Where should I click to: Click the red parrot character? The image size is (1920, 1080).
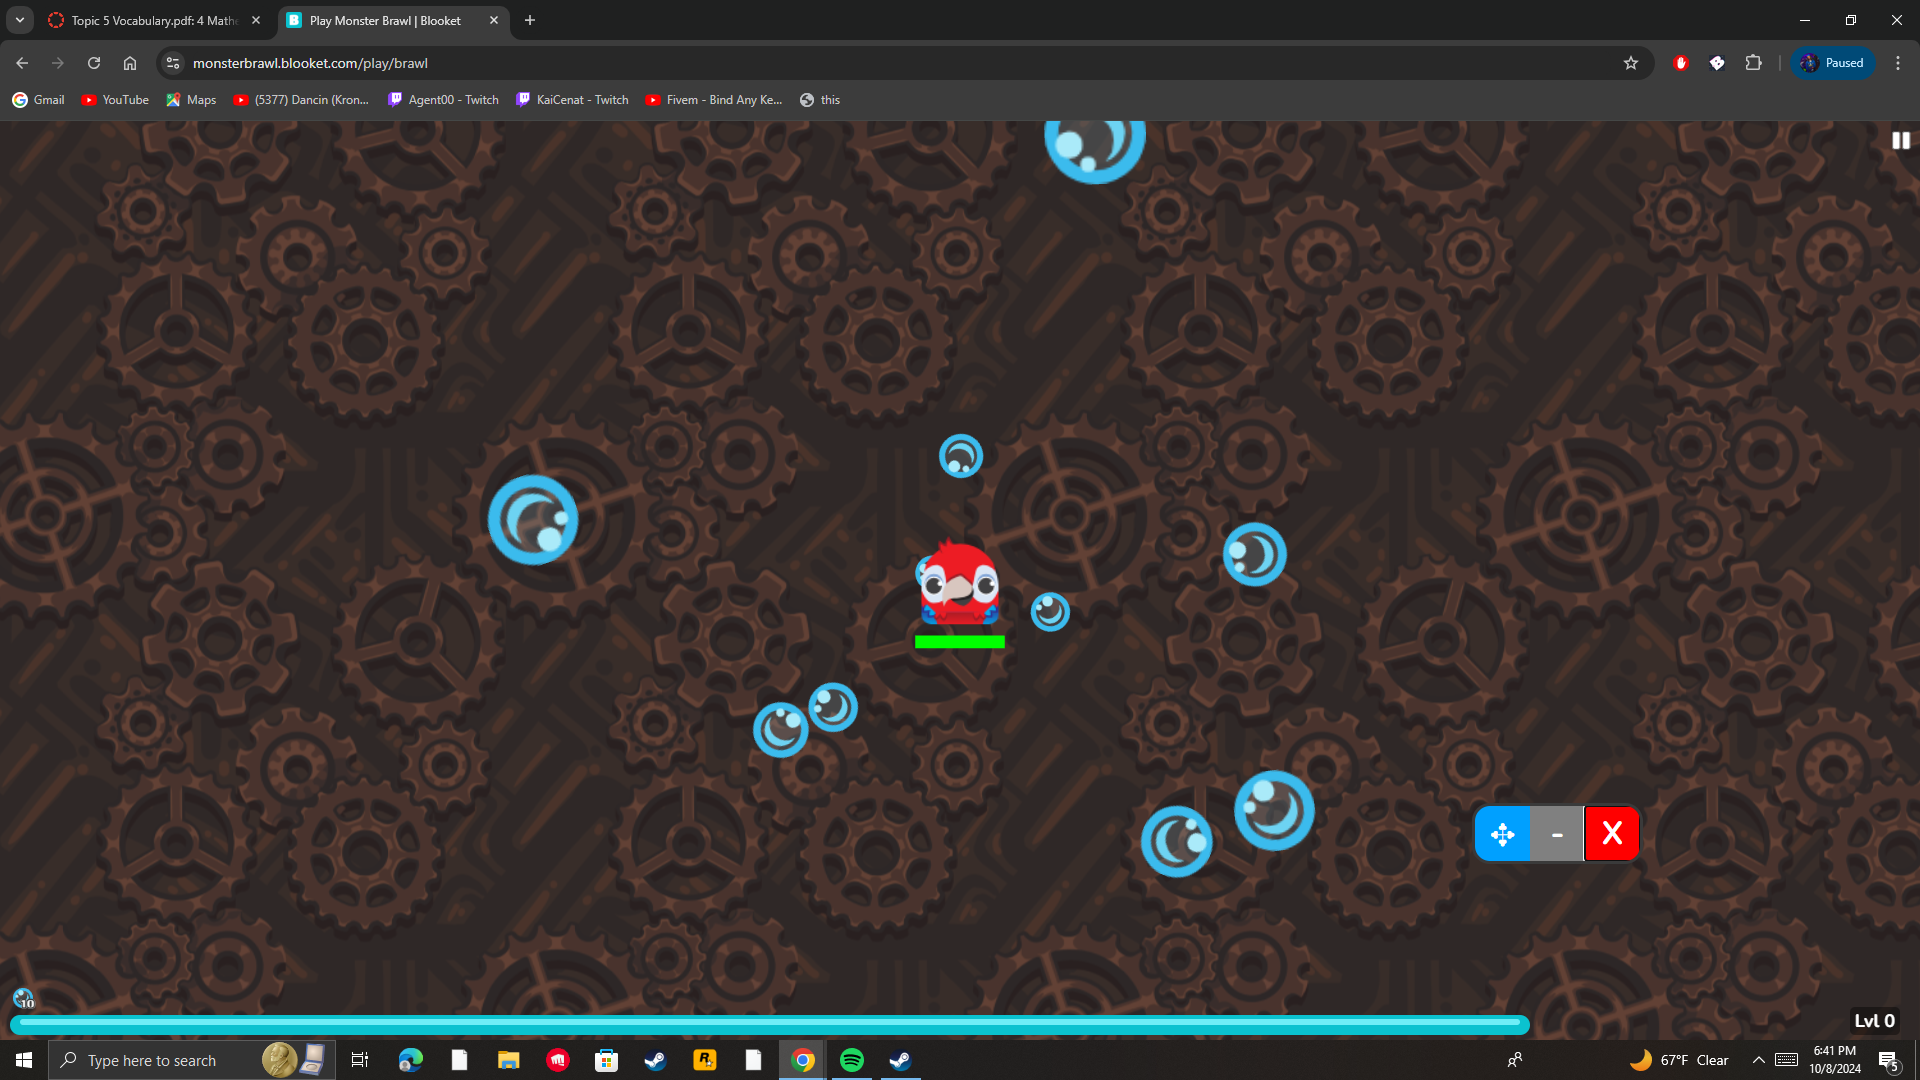[x=959, y=584]
